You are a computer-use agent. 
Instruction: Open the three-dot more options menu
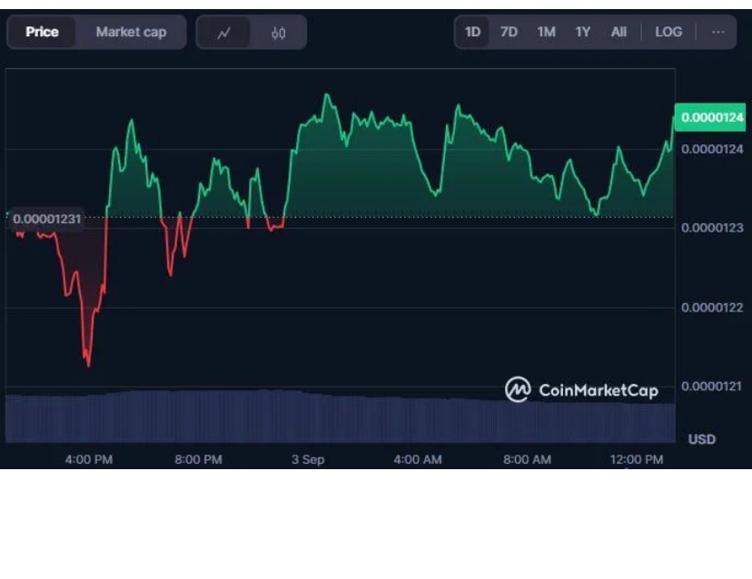point(718,32)
